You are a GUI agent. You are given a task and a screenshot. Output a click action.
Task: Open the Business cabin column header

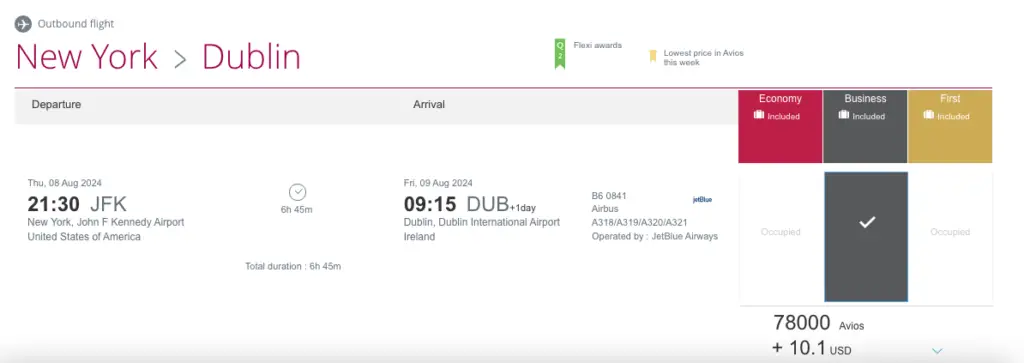click(865, 126)
